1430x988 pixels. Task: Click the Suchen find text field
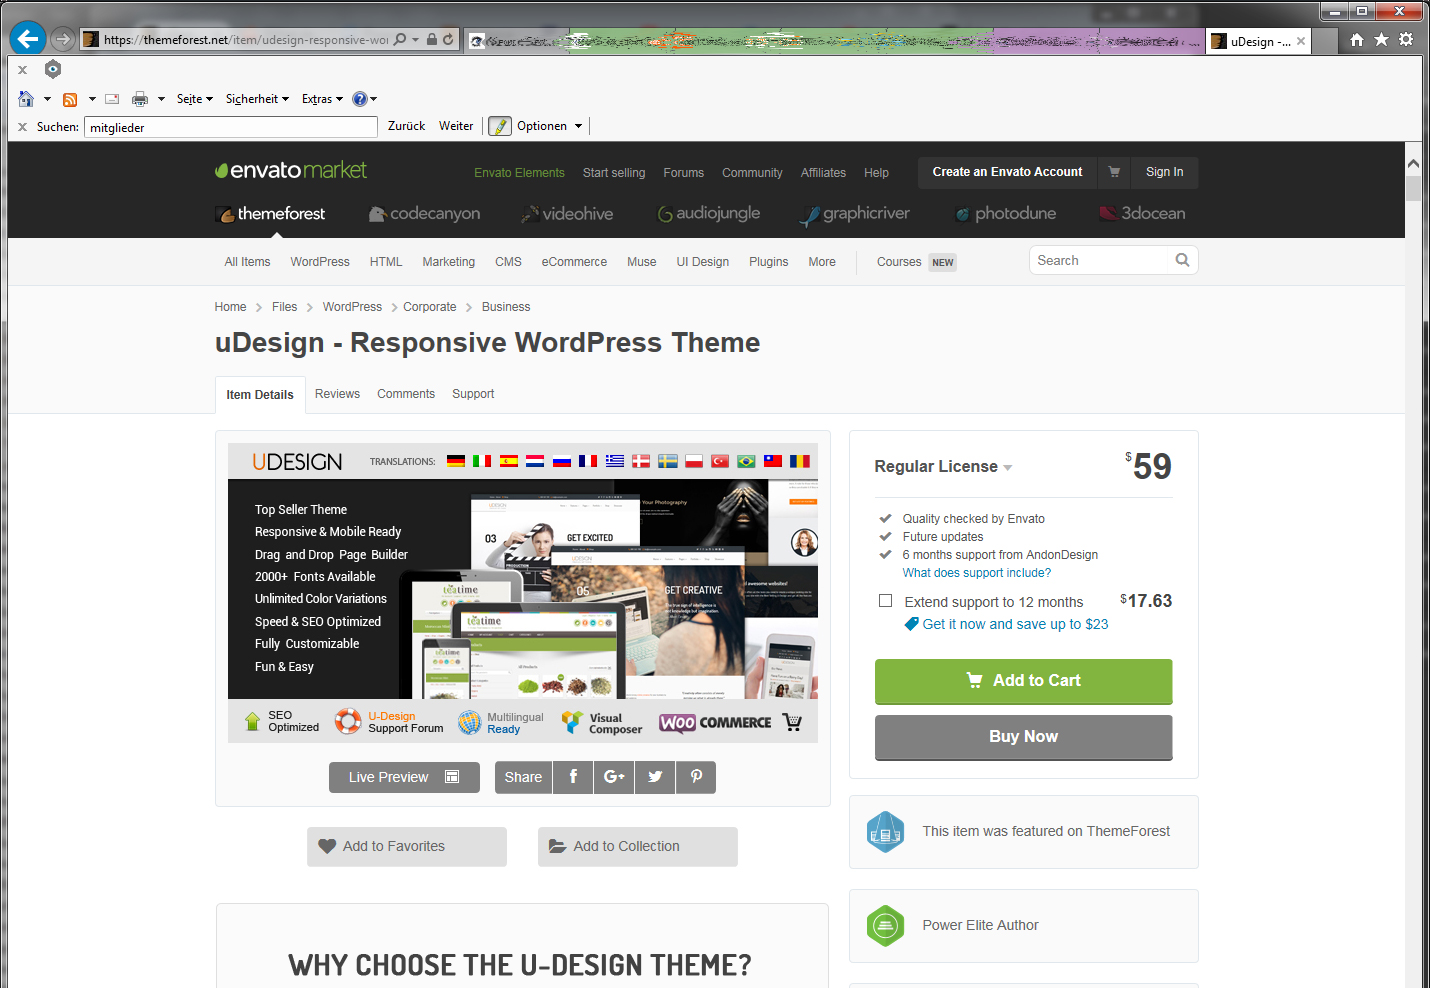click(231, 127)
